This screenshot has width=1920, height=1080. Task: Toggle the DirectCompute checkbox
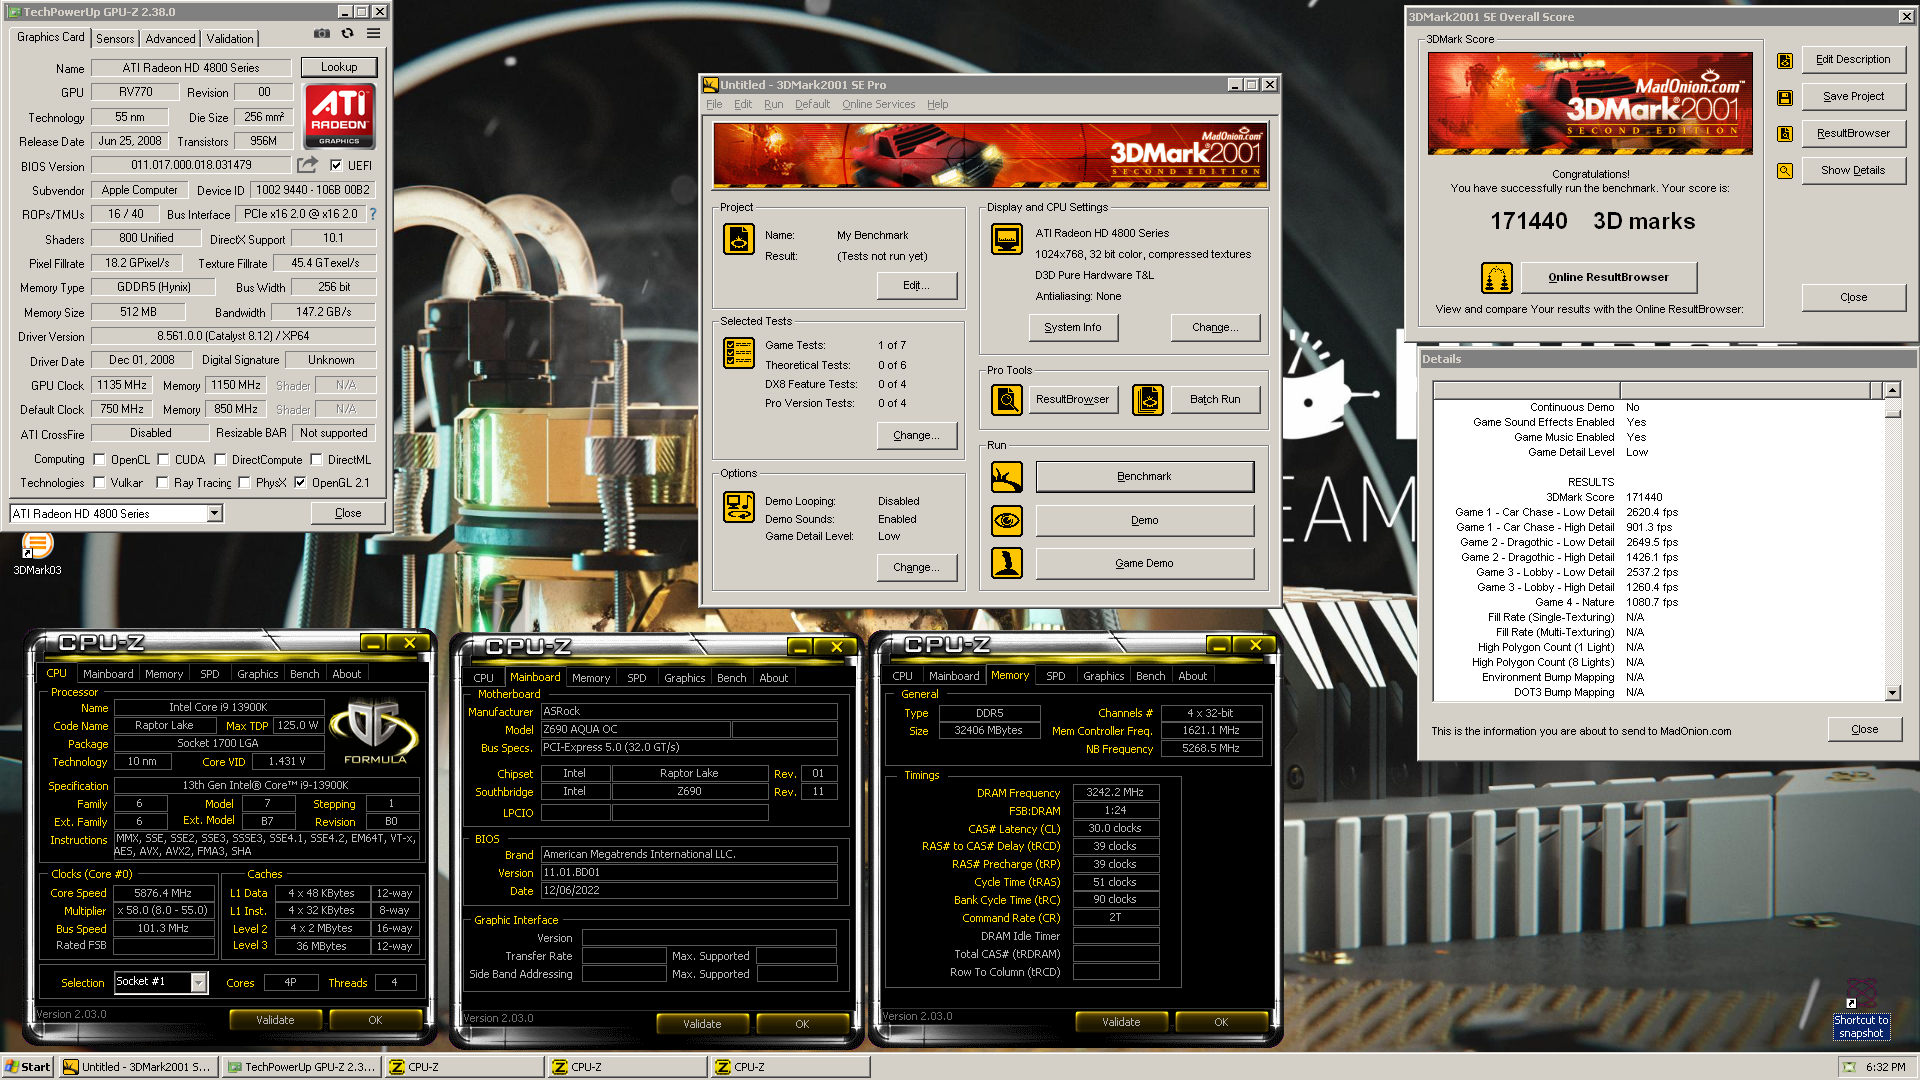220,460
